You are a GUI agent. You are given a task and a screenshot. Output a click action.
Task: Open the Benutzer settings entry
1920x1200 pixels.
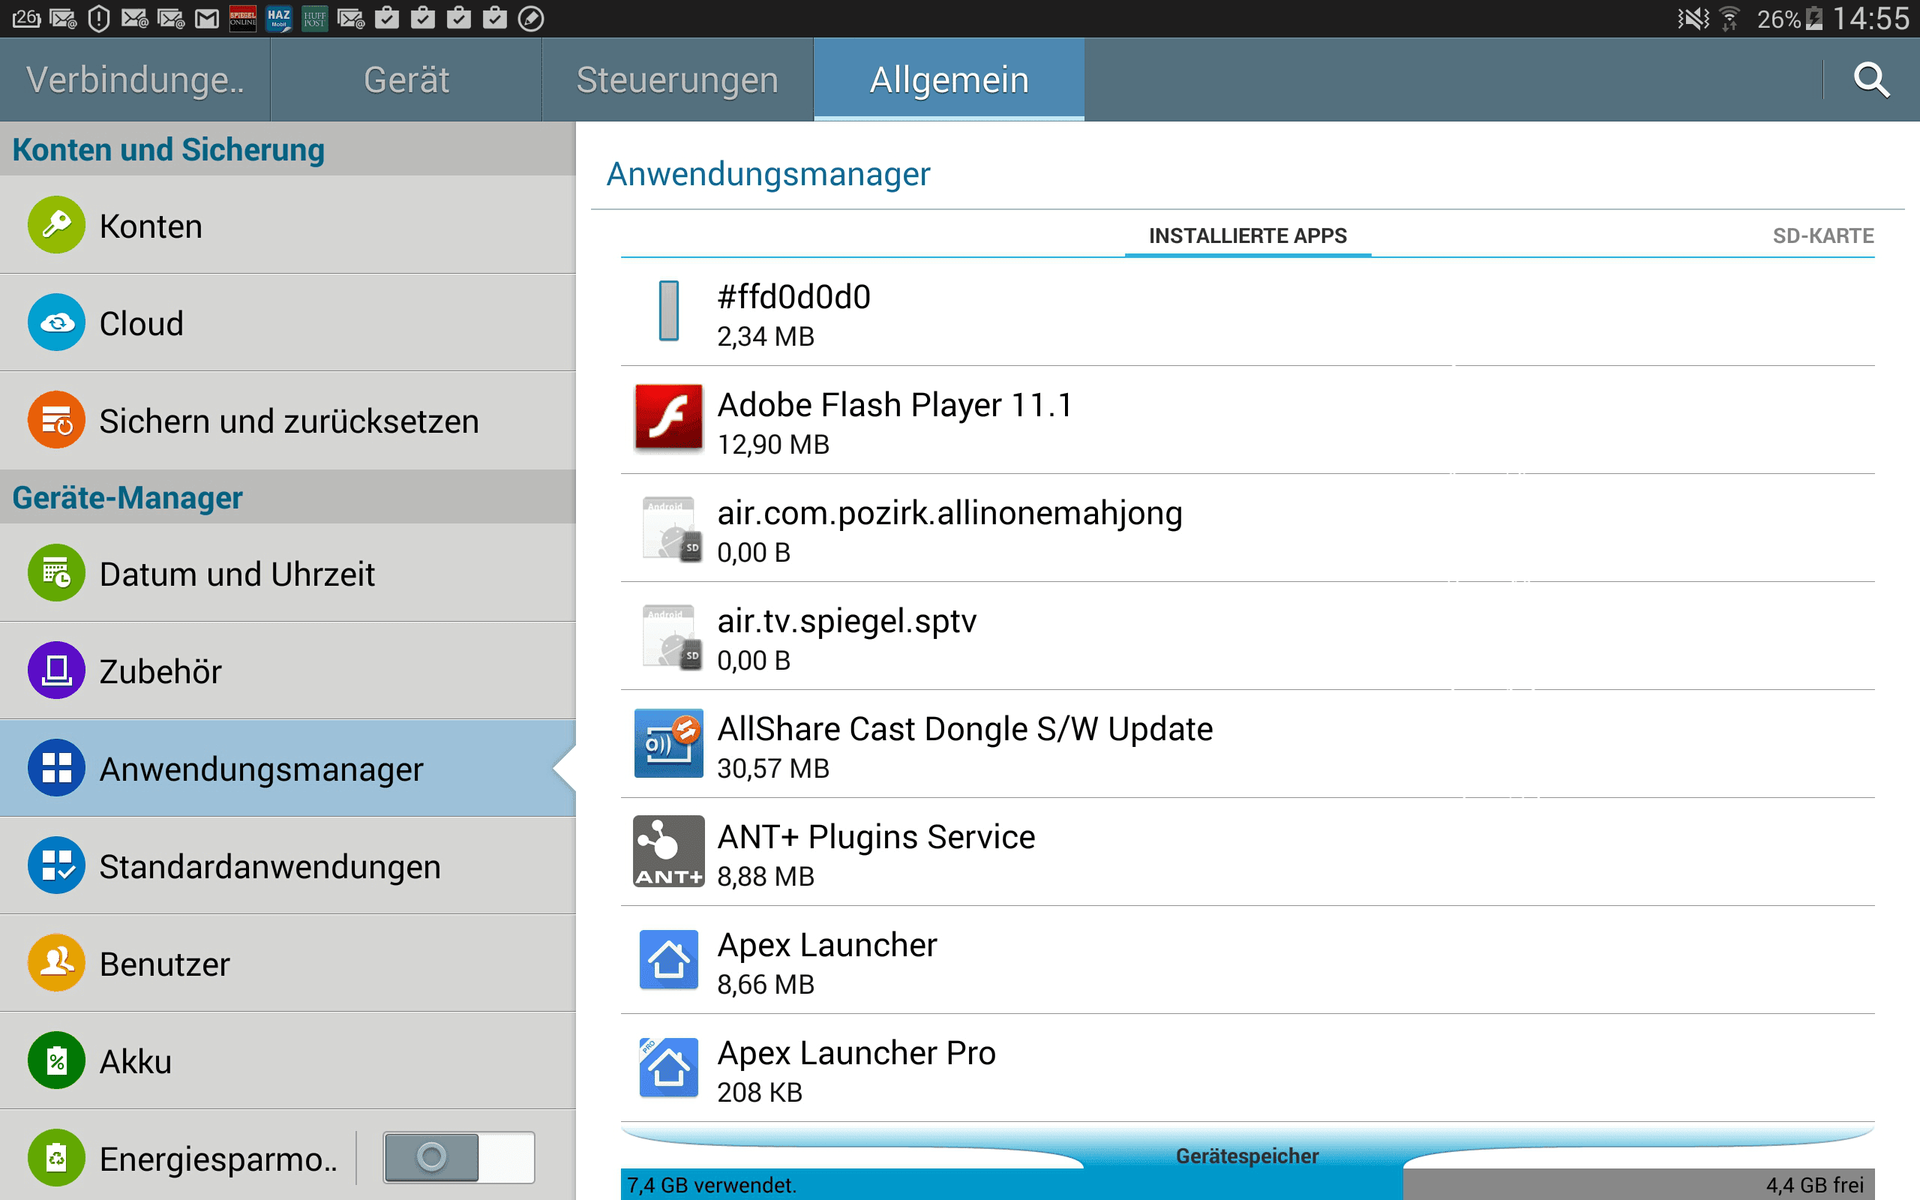pos(288,963)
